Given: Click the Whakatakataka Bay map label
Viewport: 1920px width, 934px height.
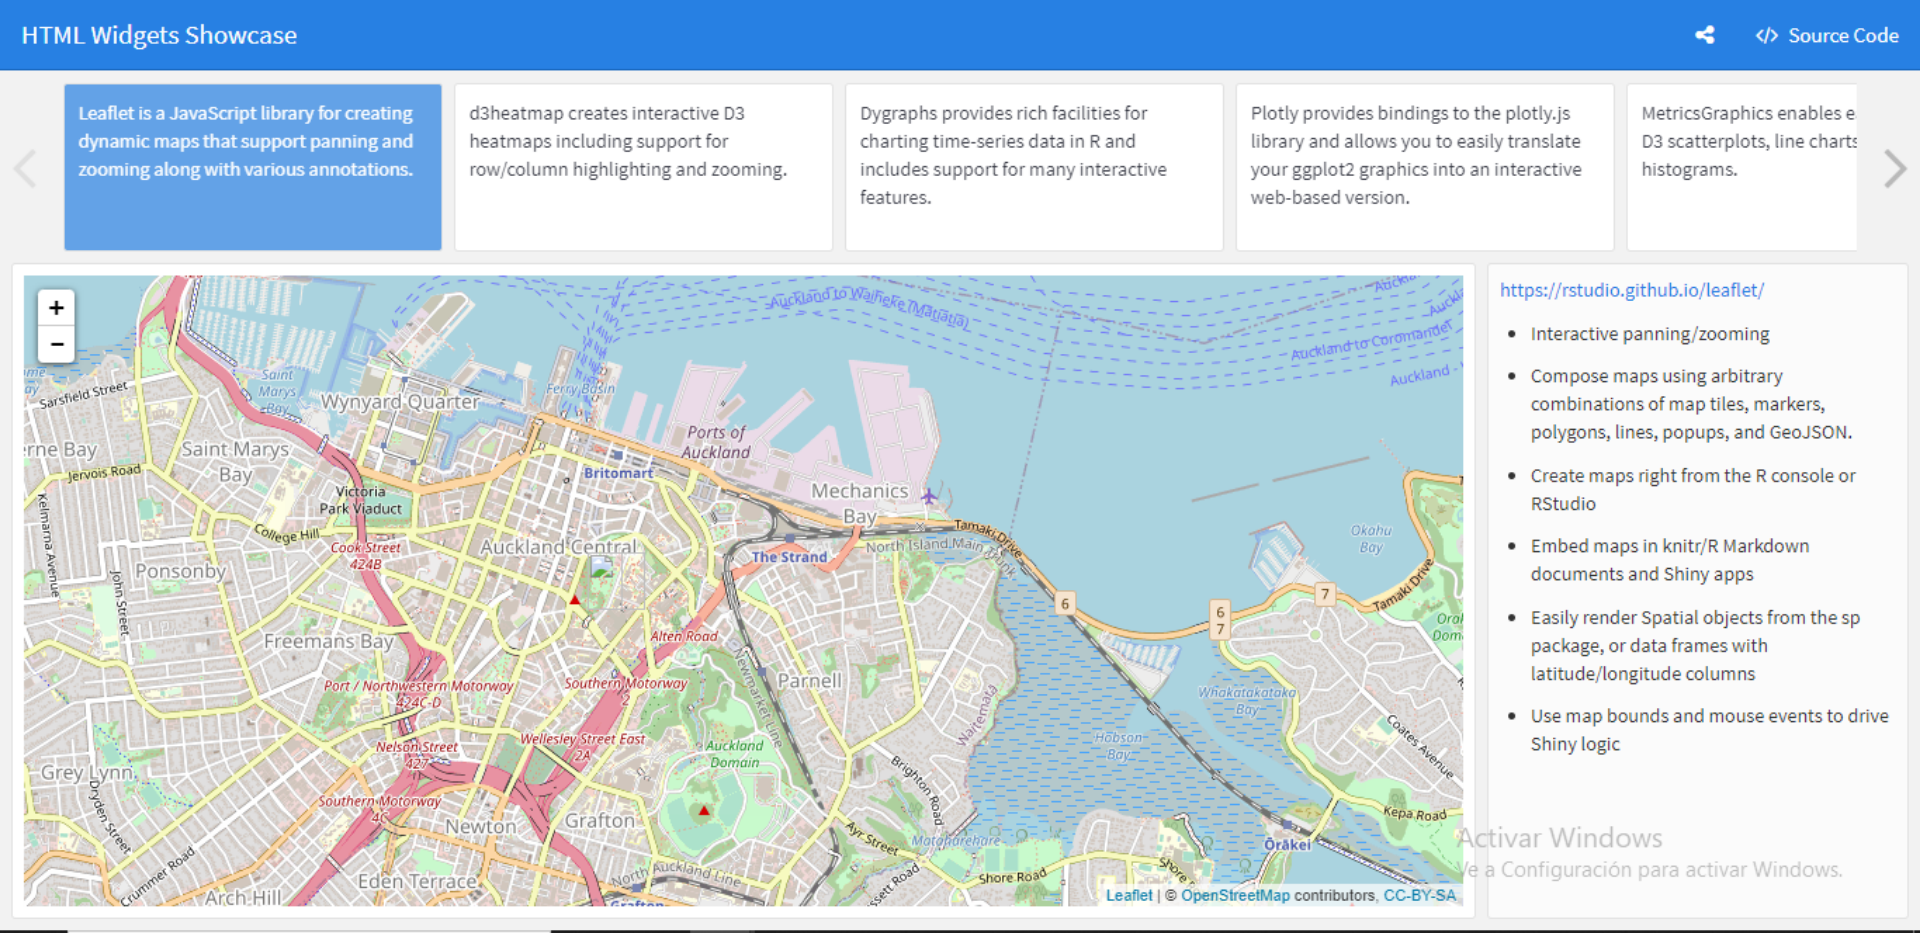Looking at the screenshot, I should tap(1247, 700).
